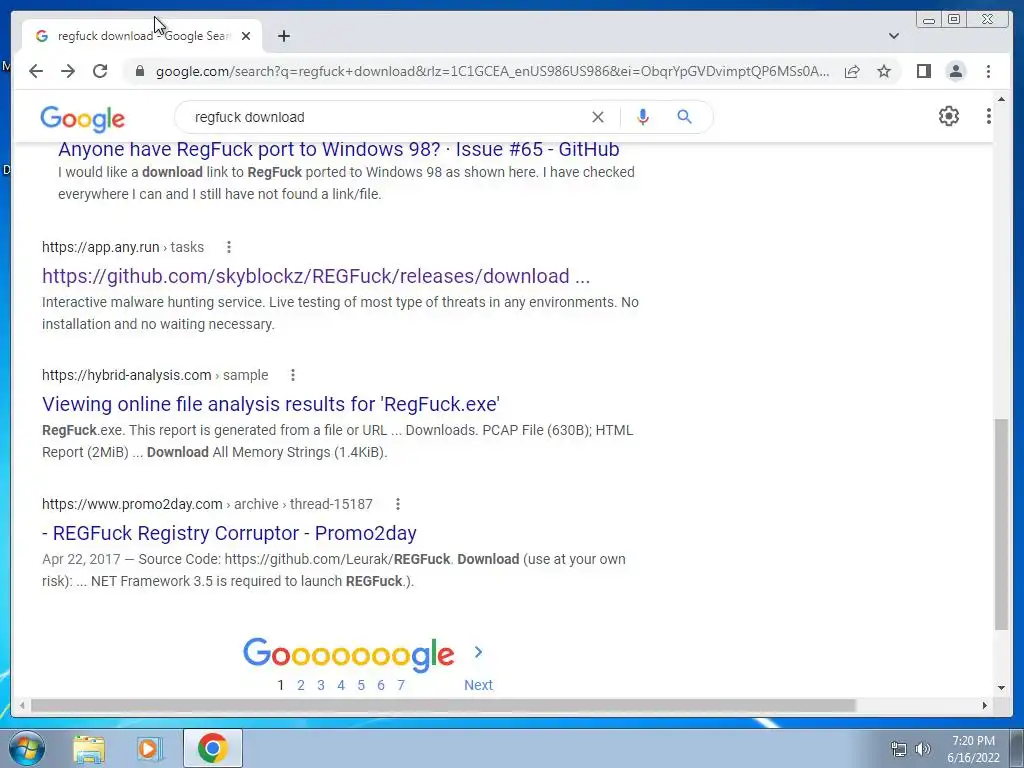Click the https://www.promo2day.com archive URL text
The width and height of the screenshot is (1024, 768).
tap(207, 504)
